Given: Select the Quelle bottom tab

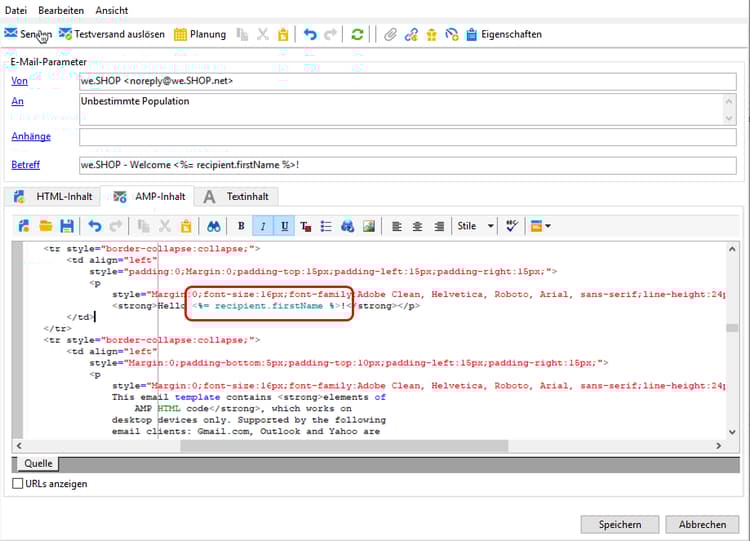Looking at the screenshot, I should pos(38,464).
